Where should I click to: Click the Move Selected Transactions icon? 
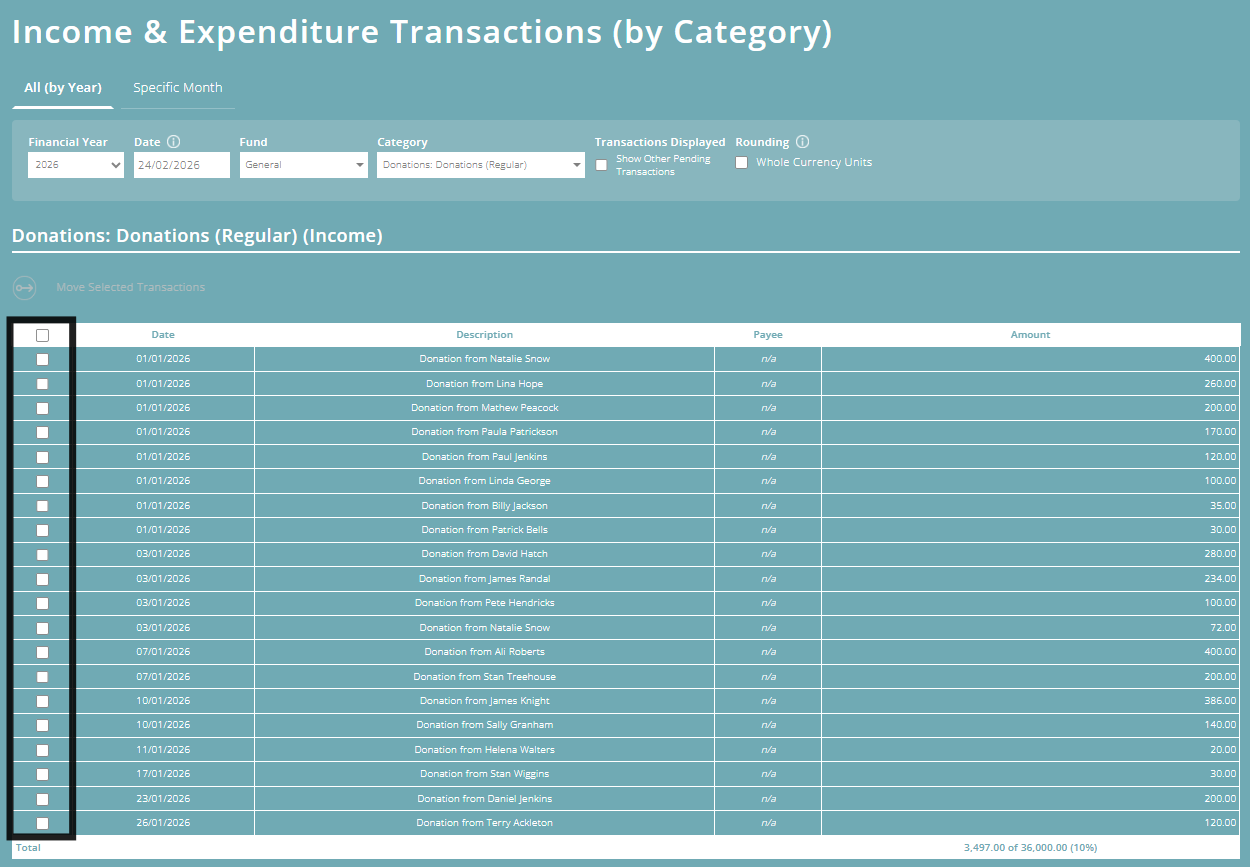23,288
